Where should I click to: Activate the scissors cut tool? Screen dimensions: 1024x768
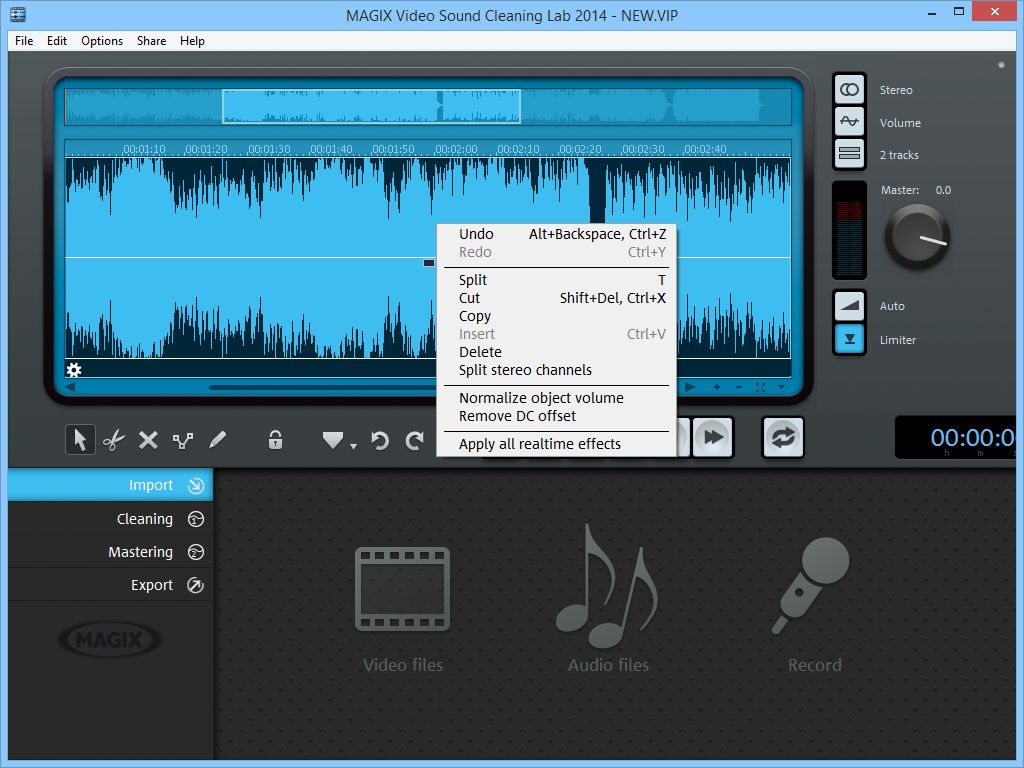114,439
